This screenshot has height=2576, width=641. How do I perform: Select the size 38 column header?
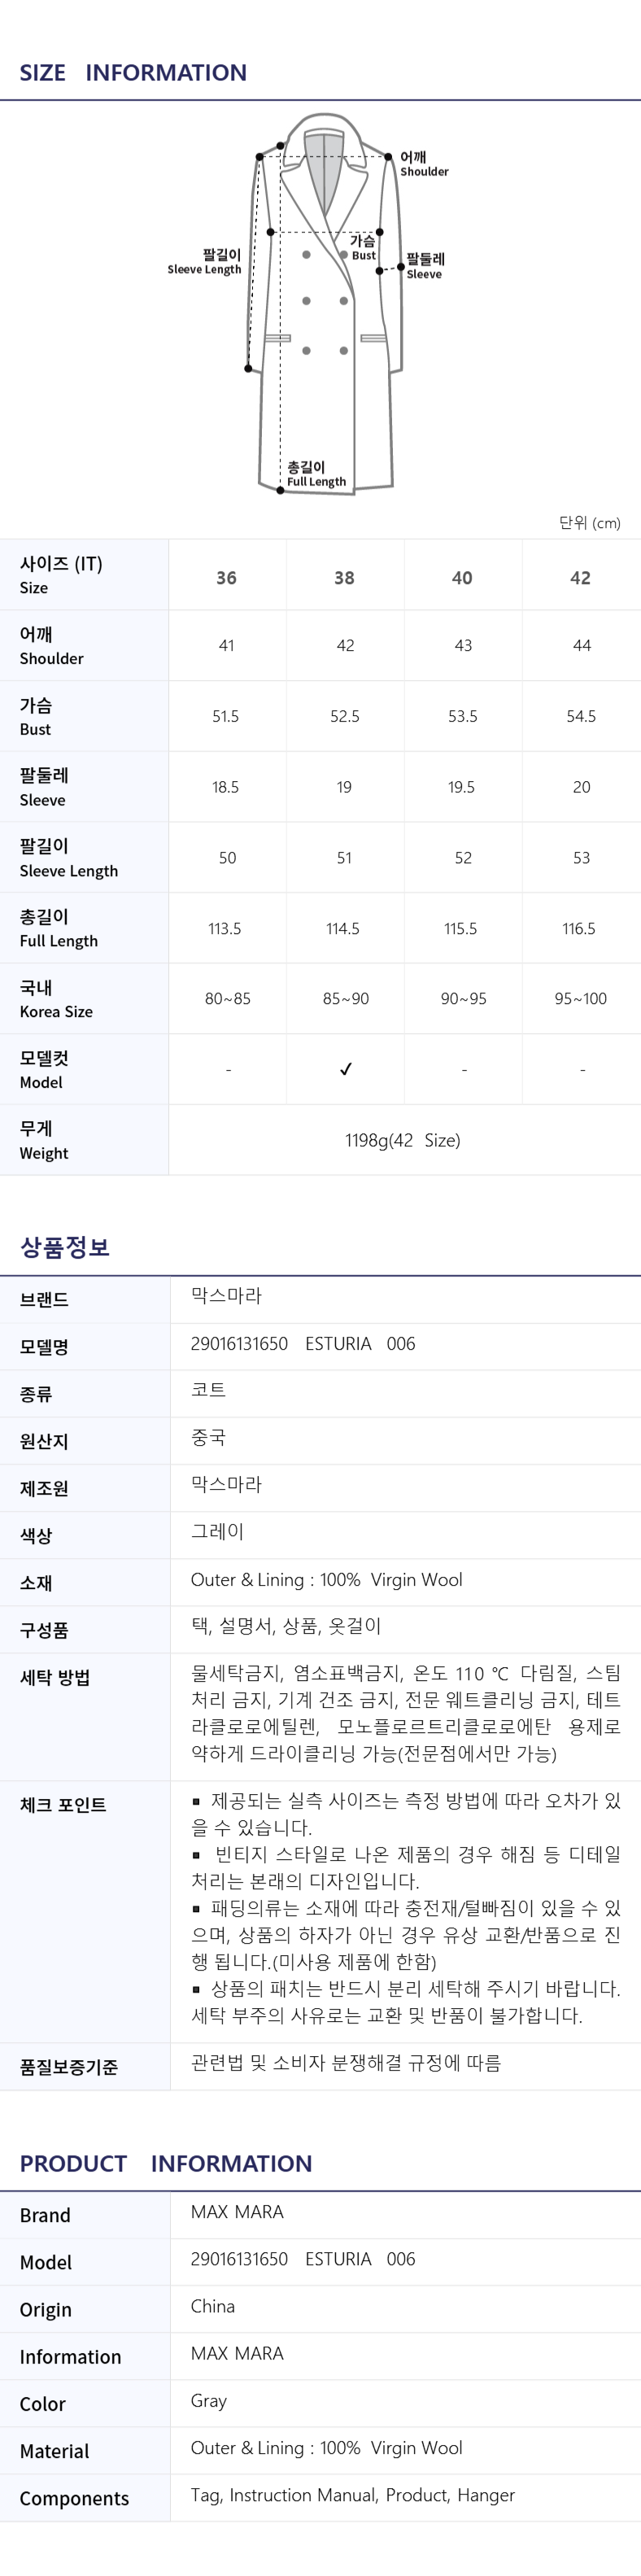pos(344,577)
